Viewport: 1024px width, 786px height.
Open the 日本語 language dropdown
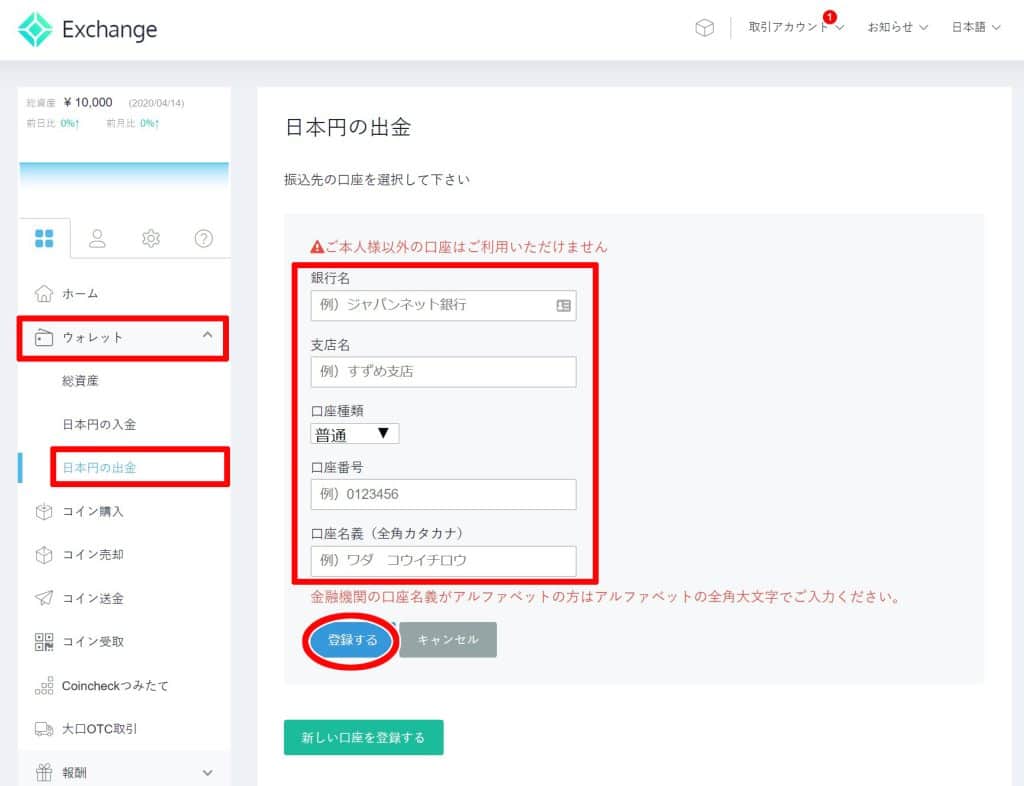[x=976, y=27]
